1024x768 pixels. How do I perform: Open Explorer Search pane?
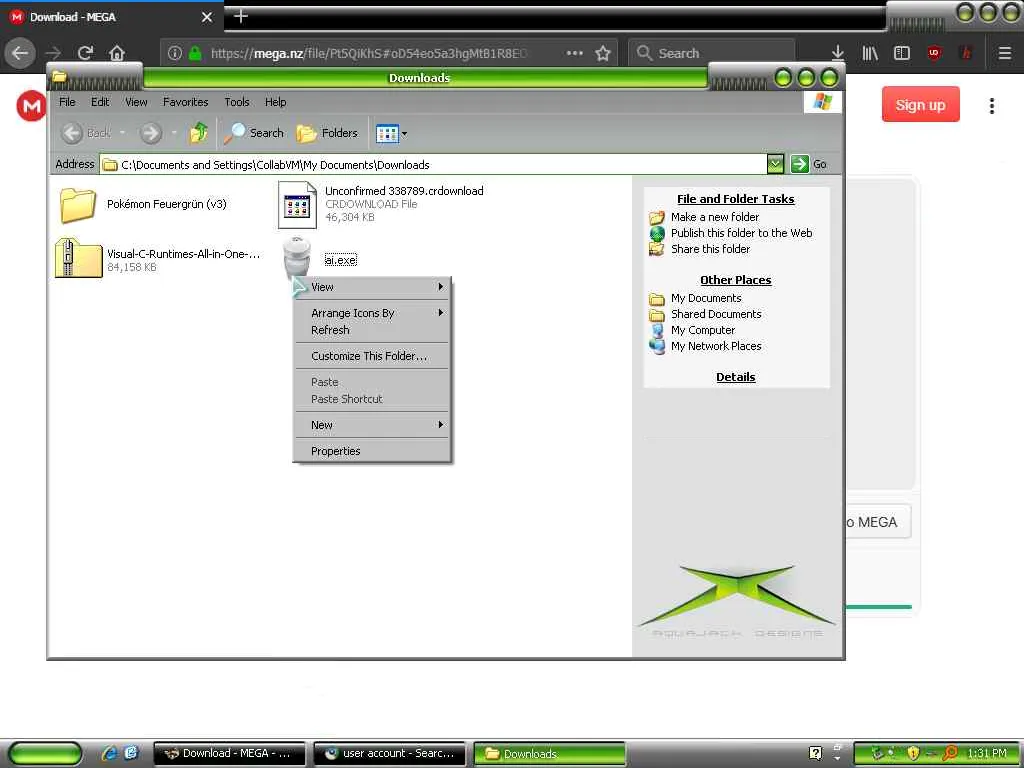pos(253,133)
